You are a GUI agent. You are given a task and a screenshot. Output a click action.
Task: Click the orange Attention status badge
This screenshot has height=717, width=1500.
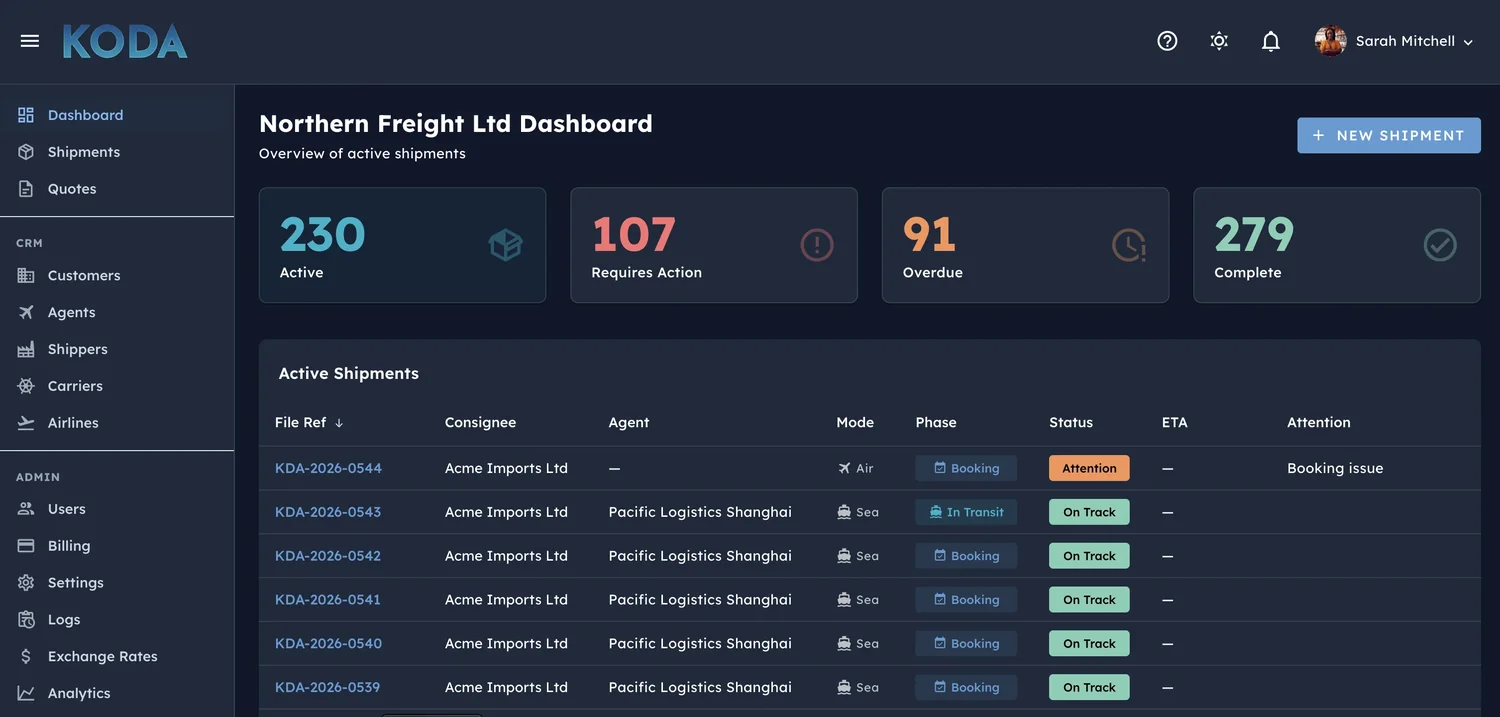pyautogui.click(x=1089, y=468)
